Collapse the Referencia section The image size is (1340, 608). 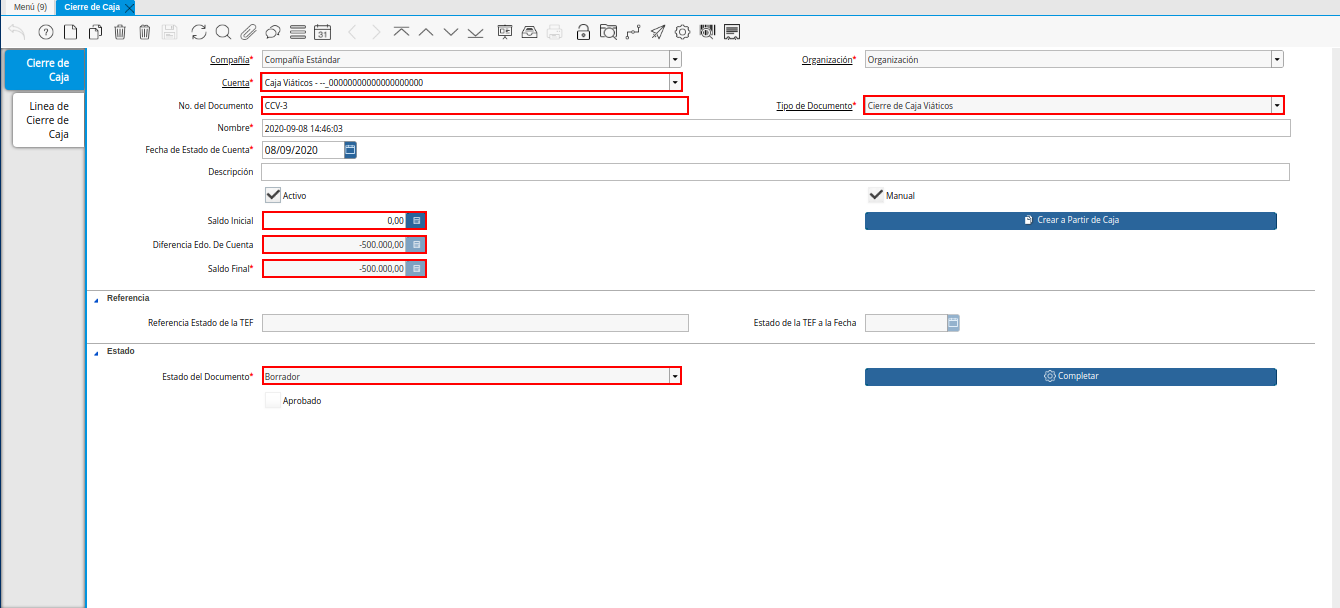96,299
